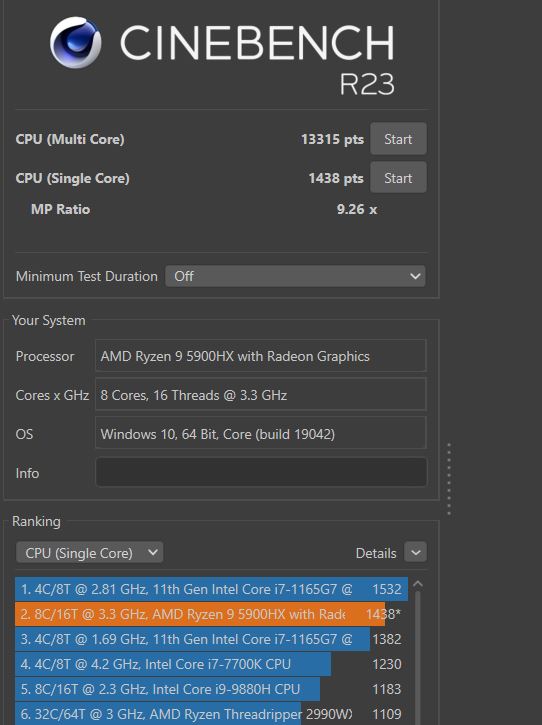Click the dotted panel splitter handle

[449, 479]
